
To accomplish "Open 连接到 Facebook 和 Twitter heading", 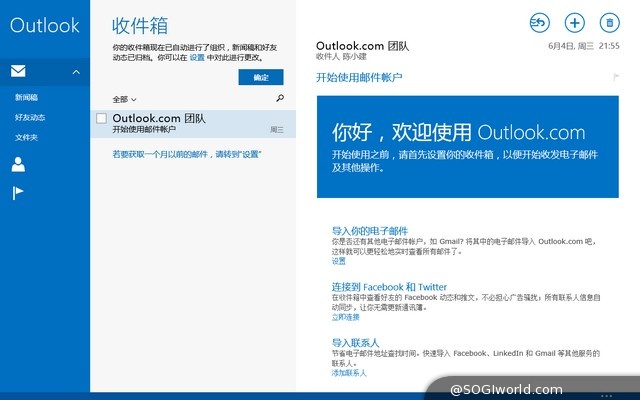I will 389,287.
